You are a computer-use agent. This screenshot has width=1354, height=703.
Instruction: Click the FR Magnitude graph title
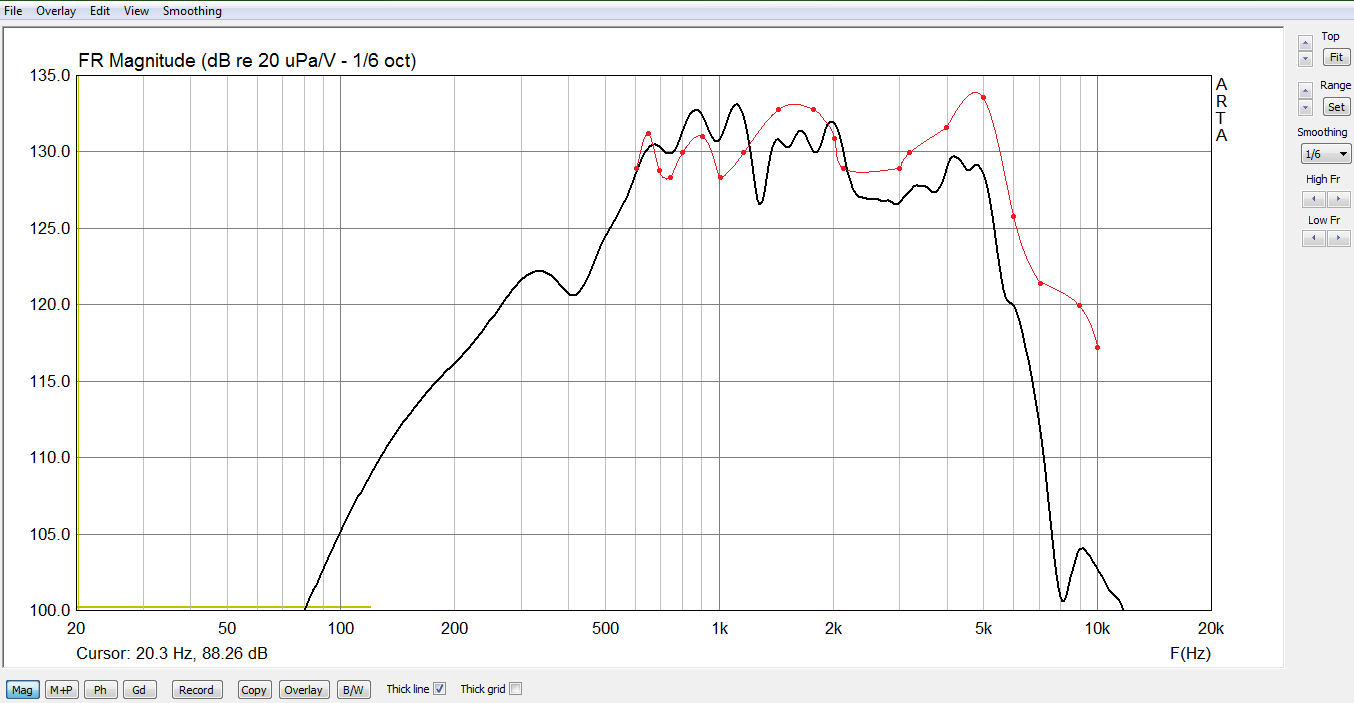point(247,62)
